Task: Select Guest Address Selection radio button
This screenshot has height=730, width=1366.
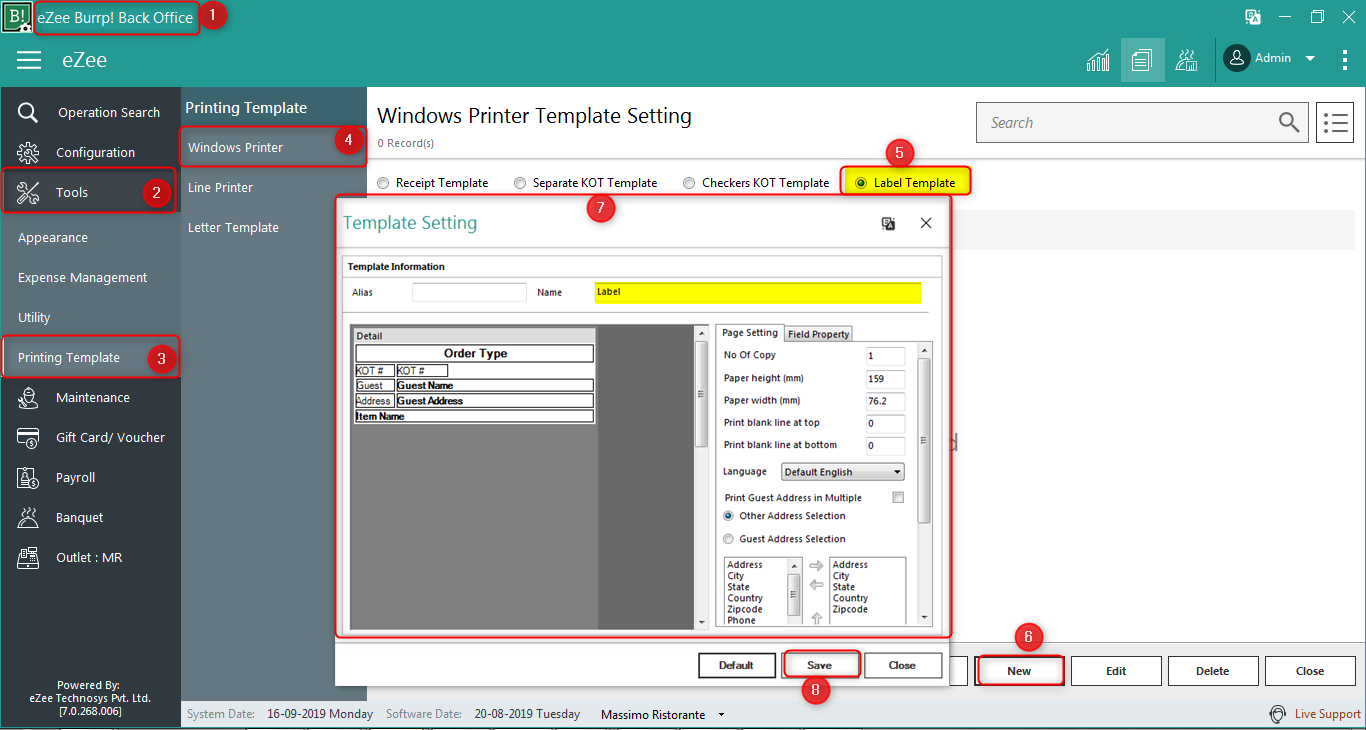Action: pyautogui.click(x=728, y=539)
